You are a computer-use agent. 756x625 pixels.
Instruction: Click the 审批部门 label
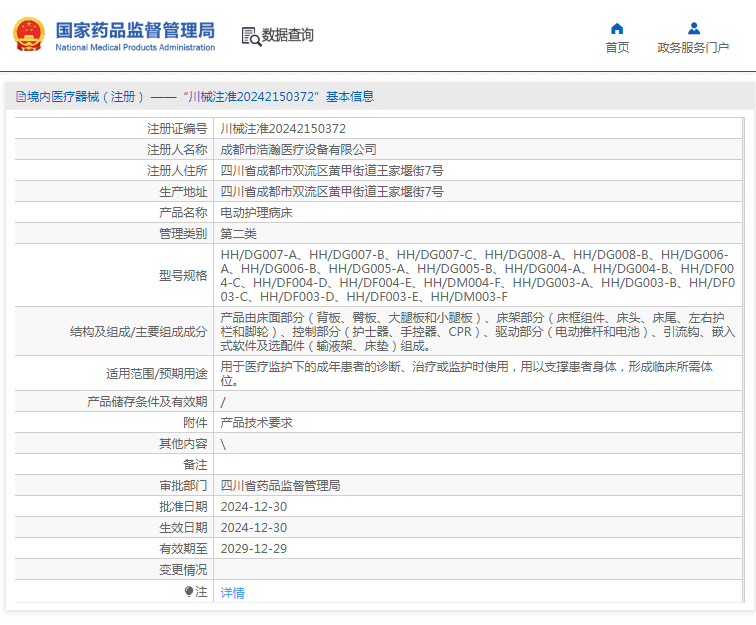(183, 486)
